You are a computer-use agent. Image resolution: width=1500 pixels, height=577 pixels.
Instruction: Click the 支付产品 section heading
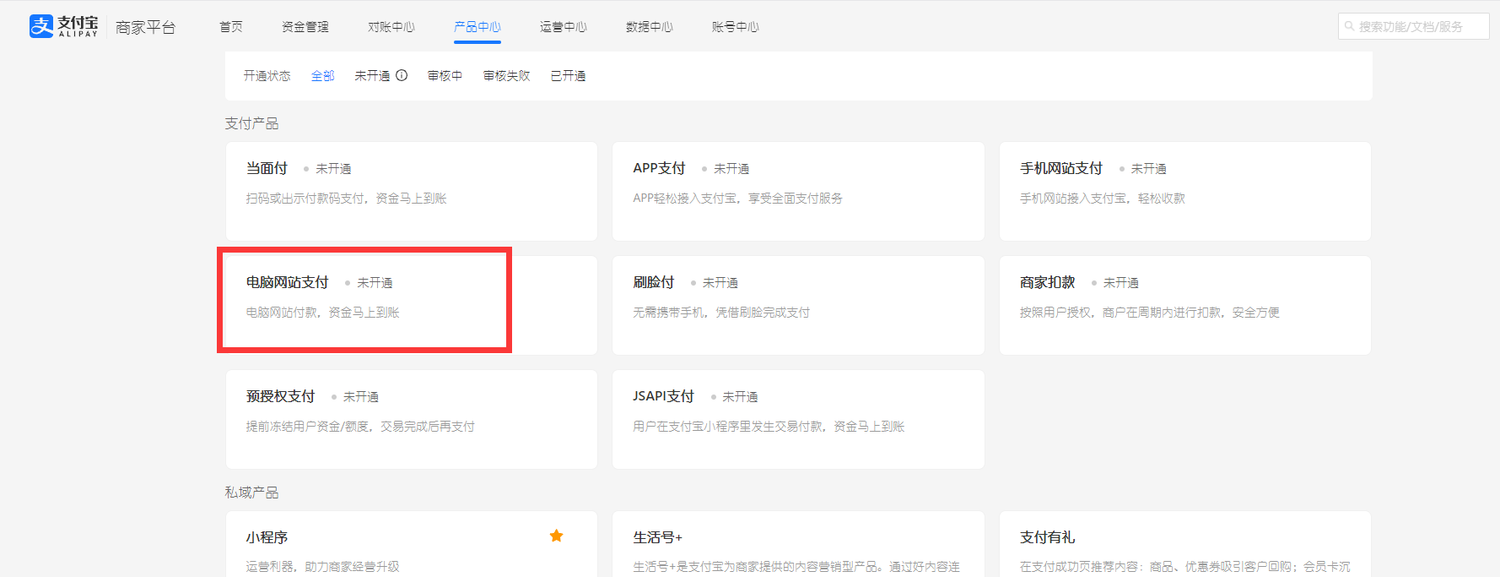click(x=252, y=123)
